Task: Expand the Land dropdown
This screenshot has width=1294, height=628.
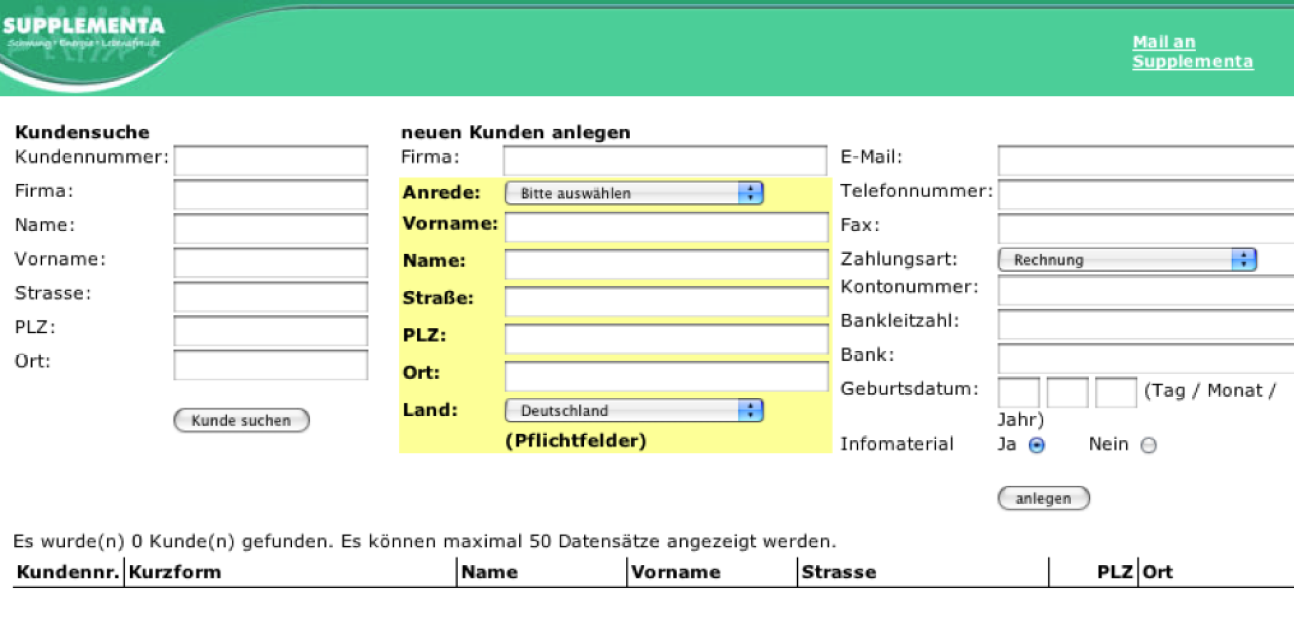Action: tap(634, 410)
